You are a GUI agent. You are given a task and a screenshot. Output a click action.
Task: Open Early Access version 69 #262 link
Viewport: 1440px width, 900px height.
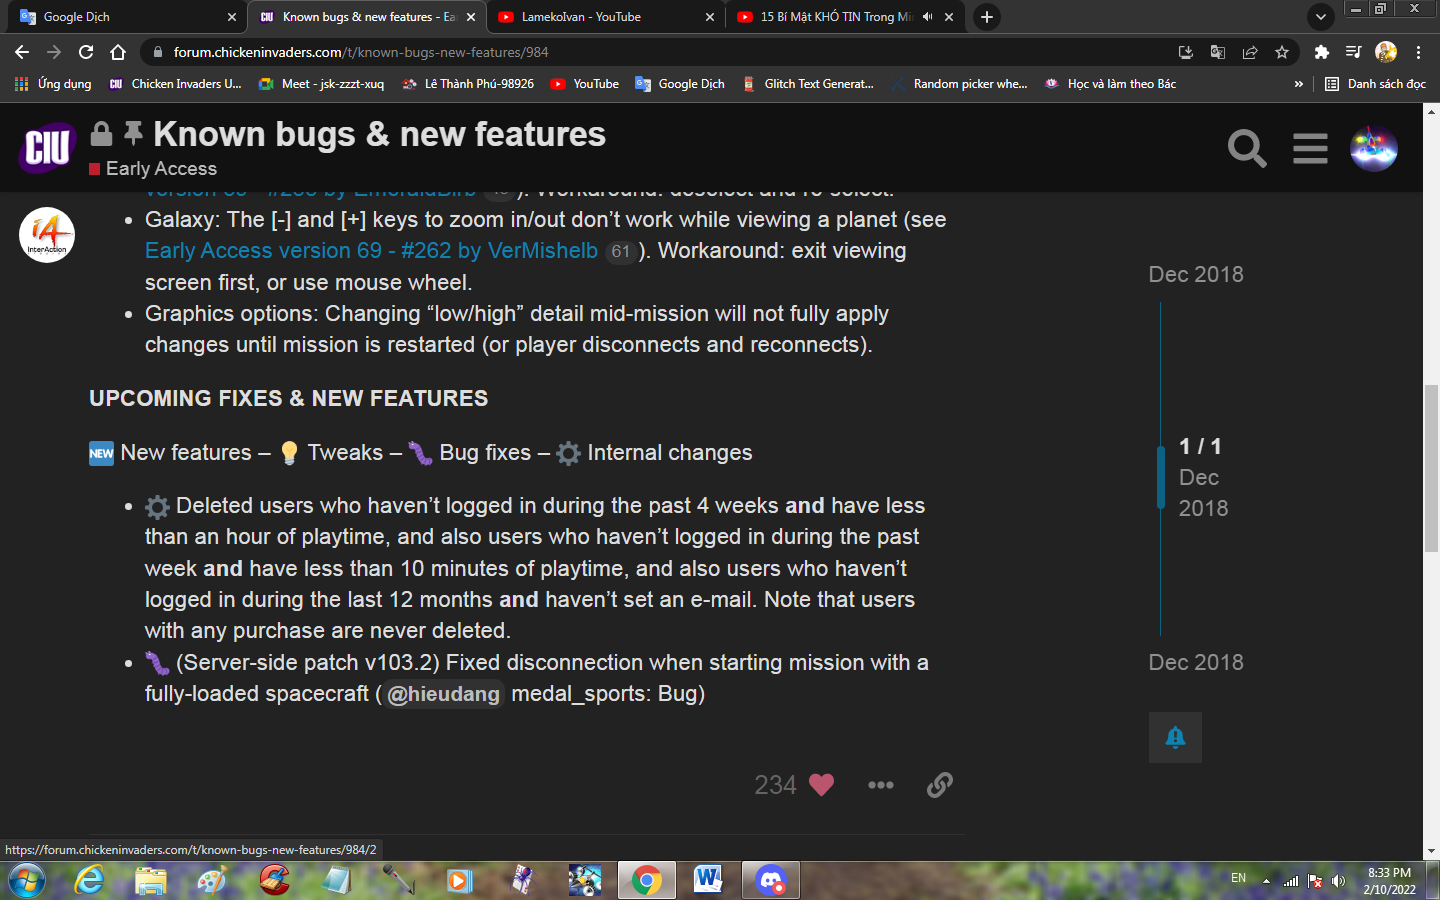[371, 251]
